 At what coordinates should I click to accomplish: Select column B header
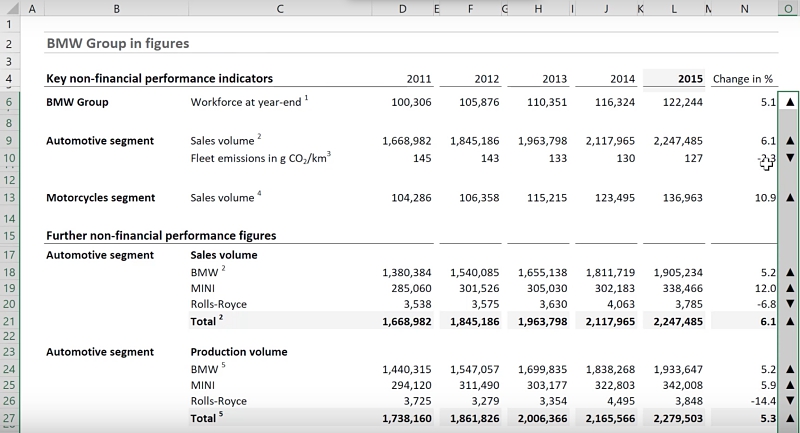point(117,9)
